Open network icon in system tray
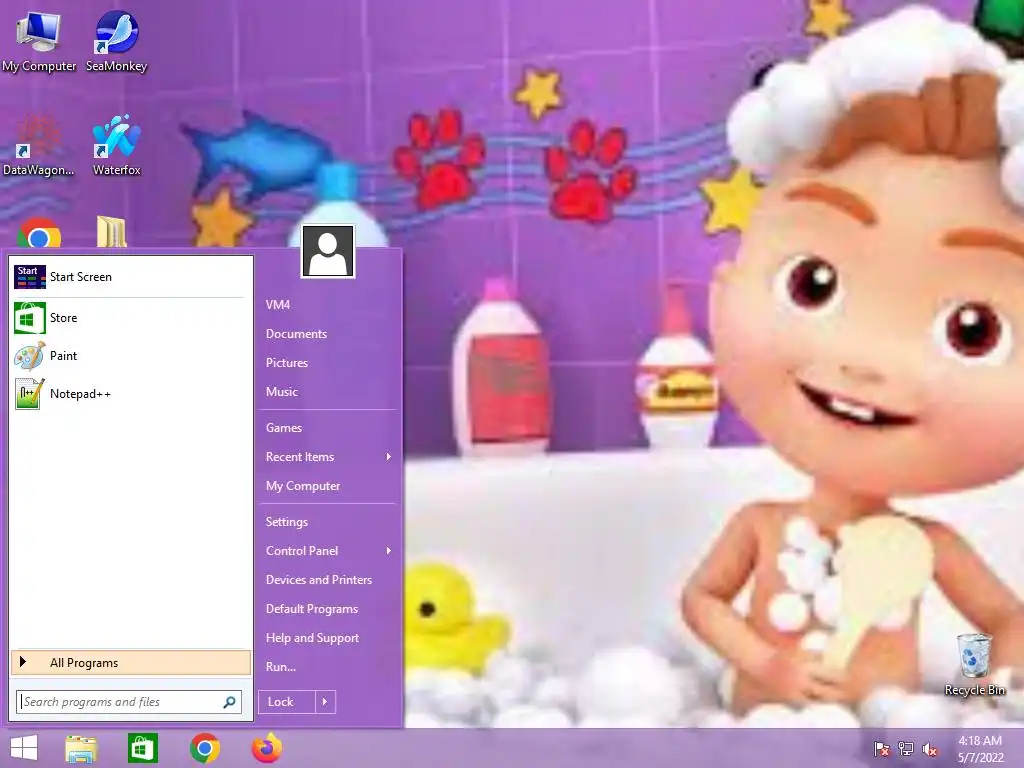Viewport: 1024px width, 768px height. coord(906,749)
